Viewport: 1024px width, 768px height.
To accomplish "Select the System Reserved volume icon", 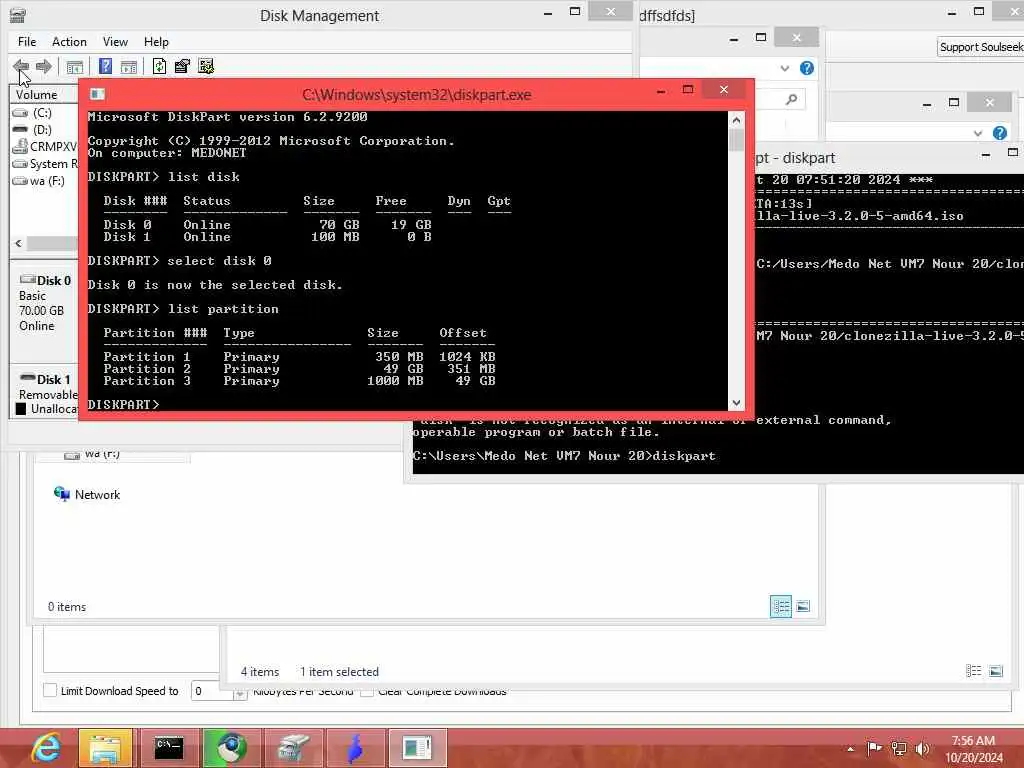I will [20, 164].
